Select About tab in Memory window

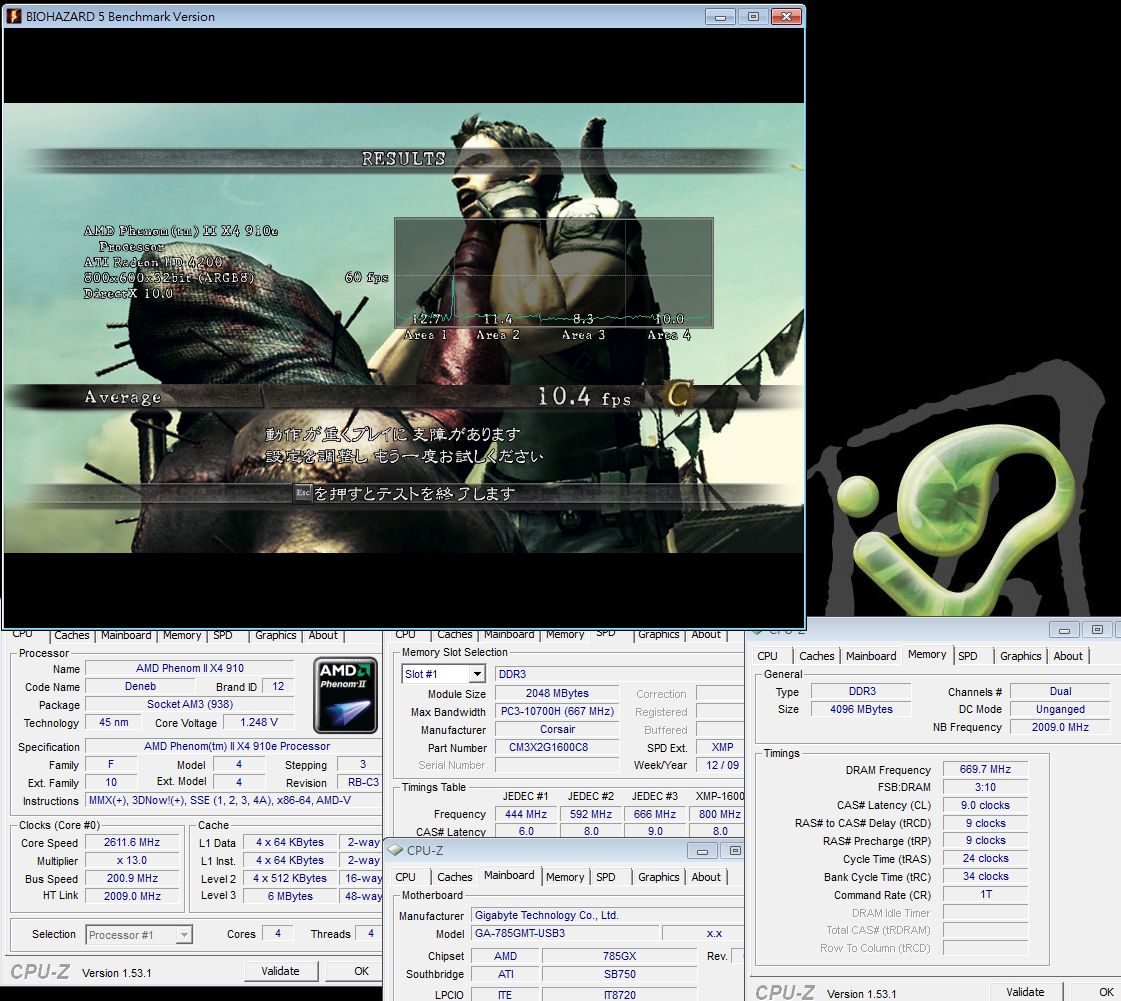[1067, 656]
